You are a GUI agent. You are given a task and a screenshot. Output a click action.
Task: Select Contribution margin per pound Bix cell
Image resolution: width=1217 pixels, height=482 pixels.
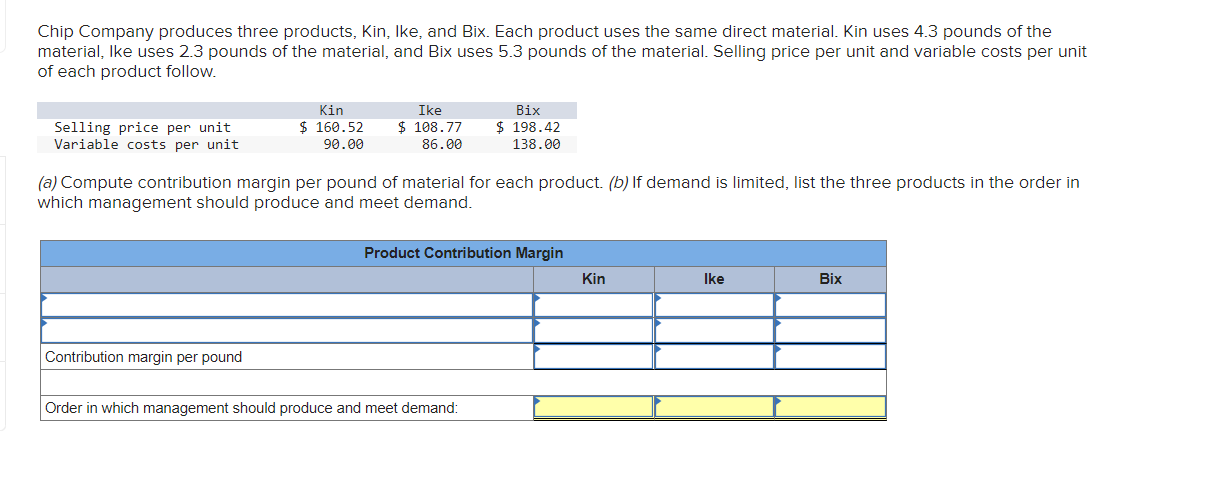[x=830, y=356]
